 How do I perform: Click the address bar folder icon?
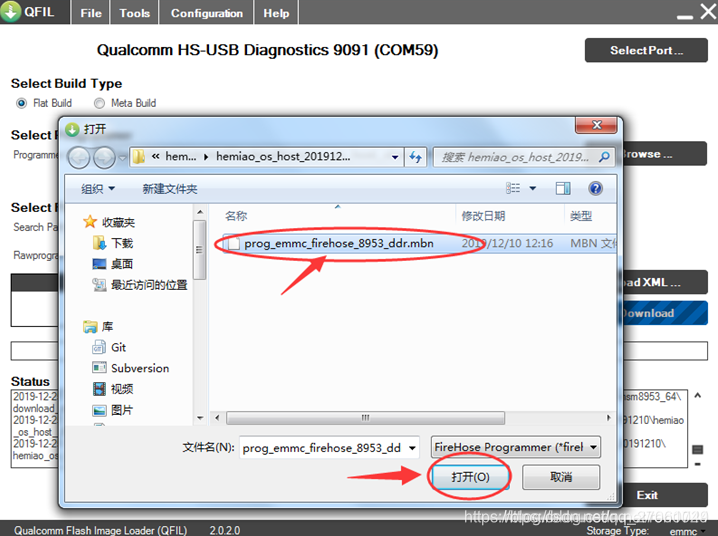point(139,157)
